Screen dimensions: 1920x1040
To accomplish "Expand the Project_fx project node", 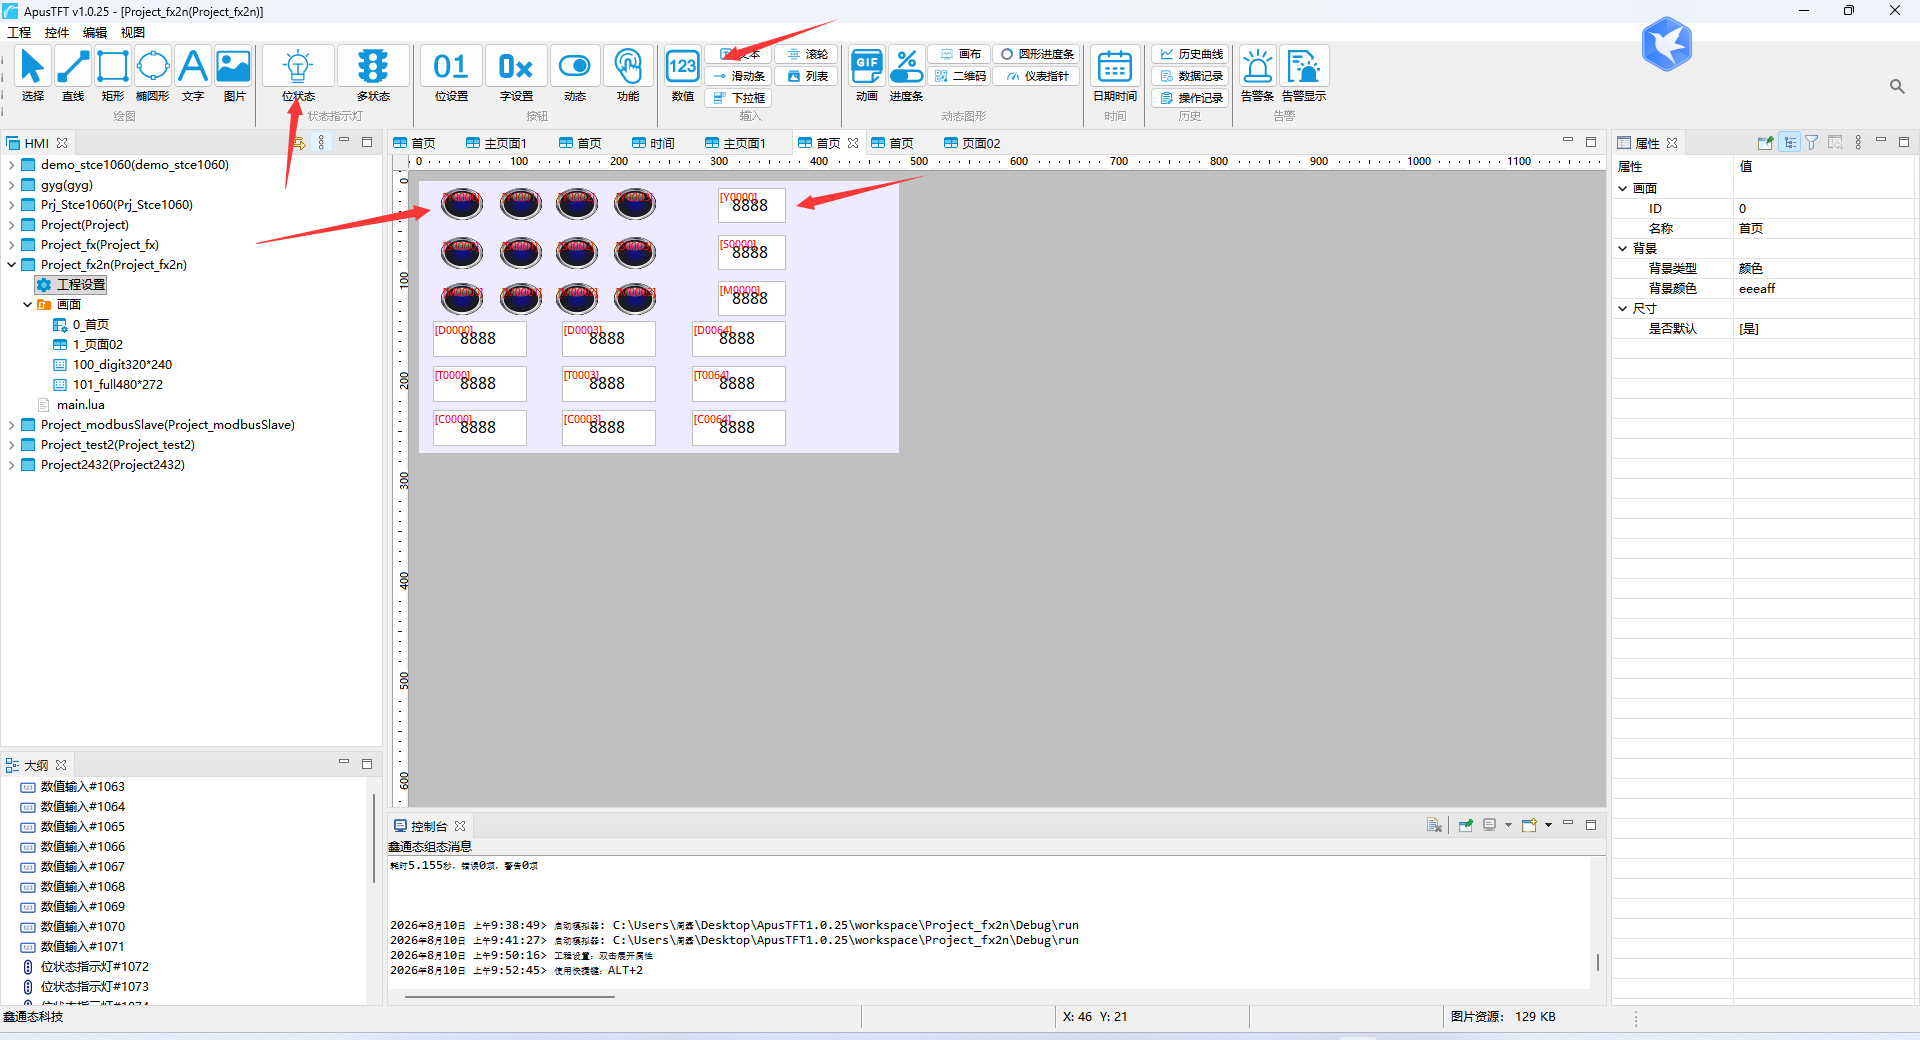I will tap(11, 245).
